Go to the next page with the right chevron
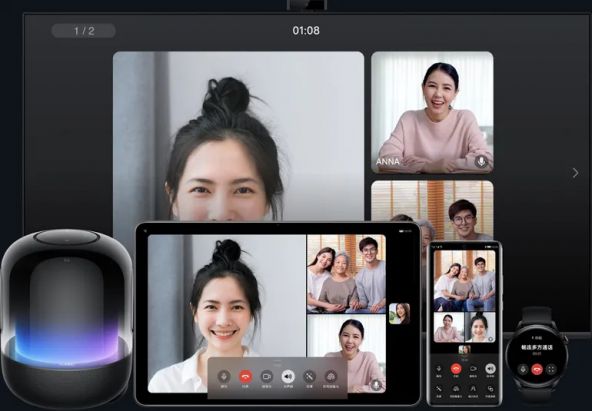Viewport: 592px width, 411px height. [575, 173]
